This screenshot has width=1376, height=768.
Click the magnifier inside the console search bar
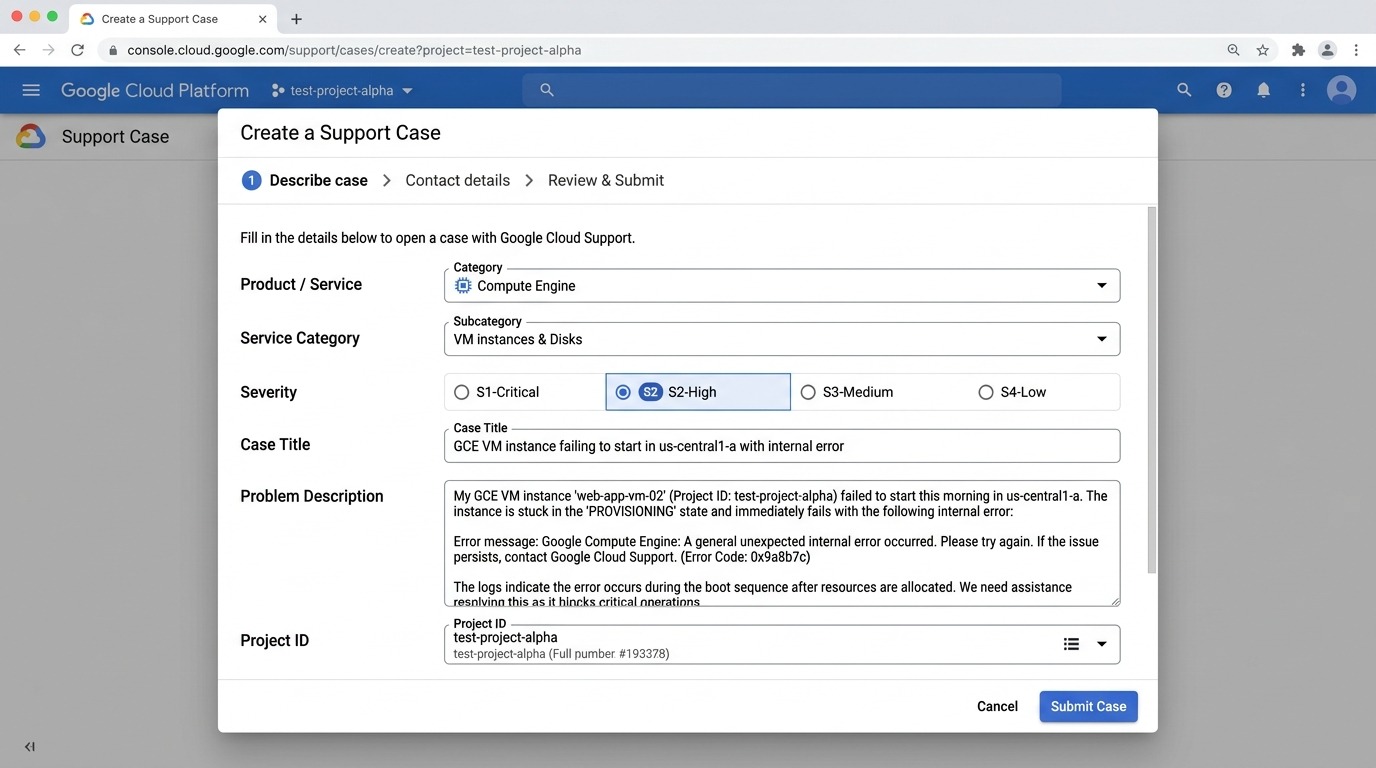pyautogui.click(x=547, y=90)
